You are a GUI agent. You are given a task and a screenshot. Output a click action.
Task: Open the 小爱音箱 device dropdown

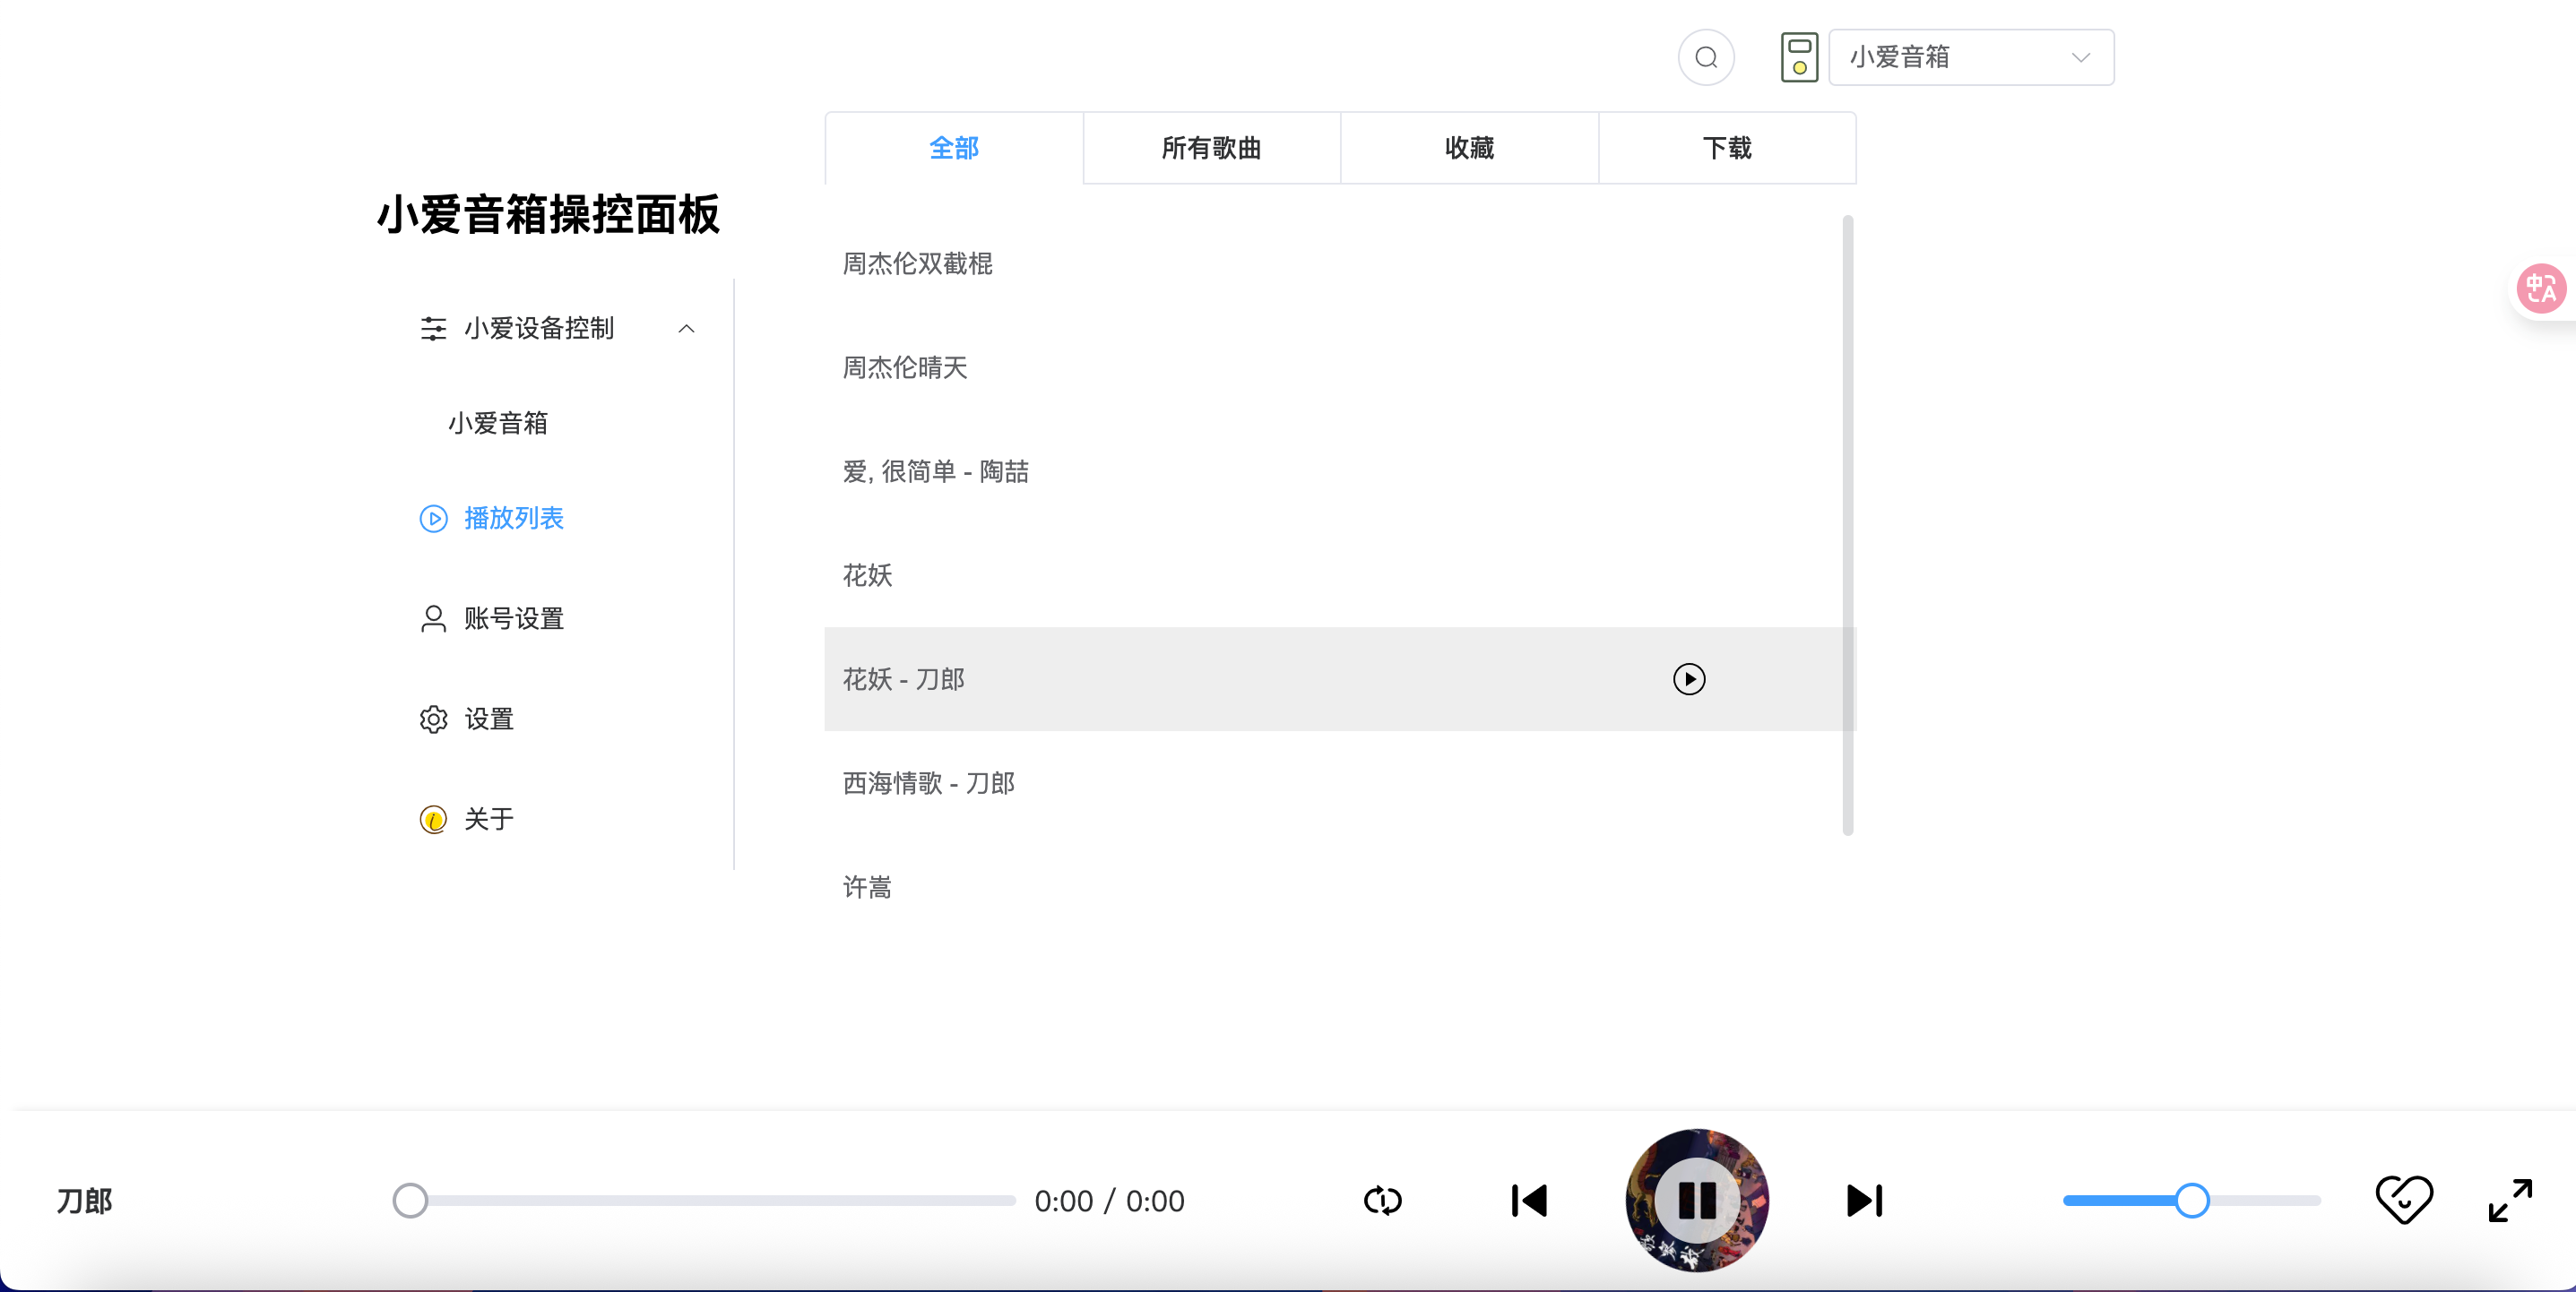click(x=1970, y=57)
